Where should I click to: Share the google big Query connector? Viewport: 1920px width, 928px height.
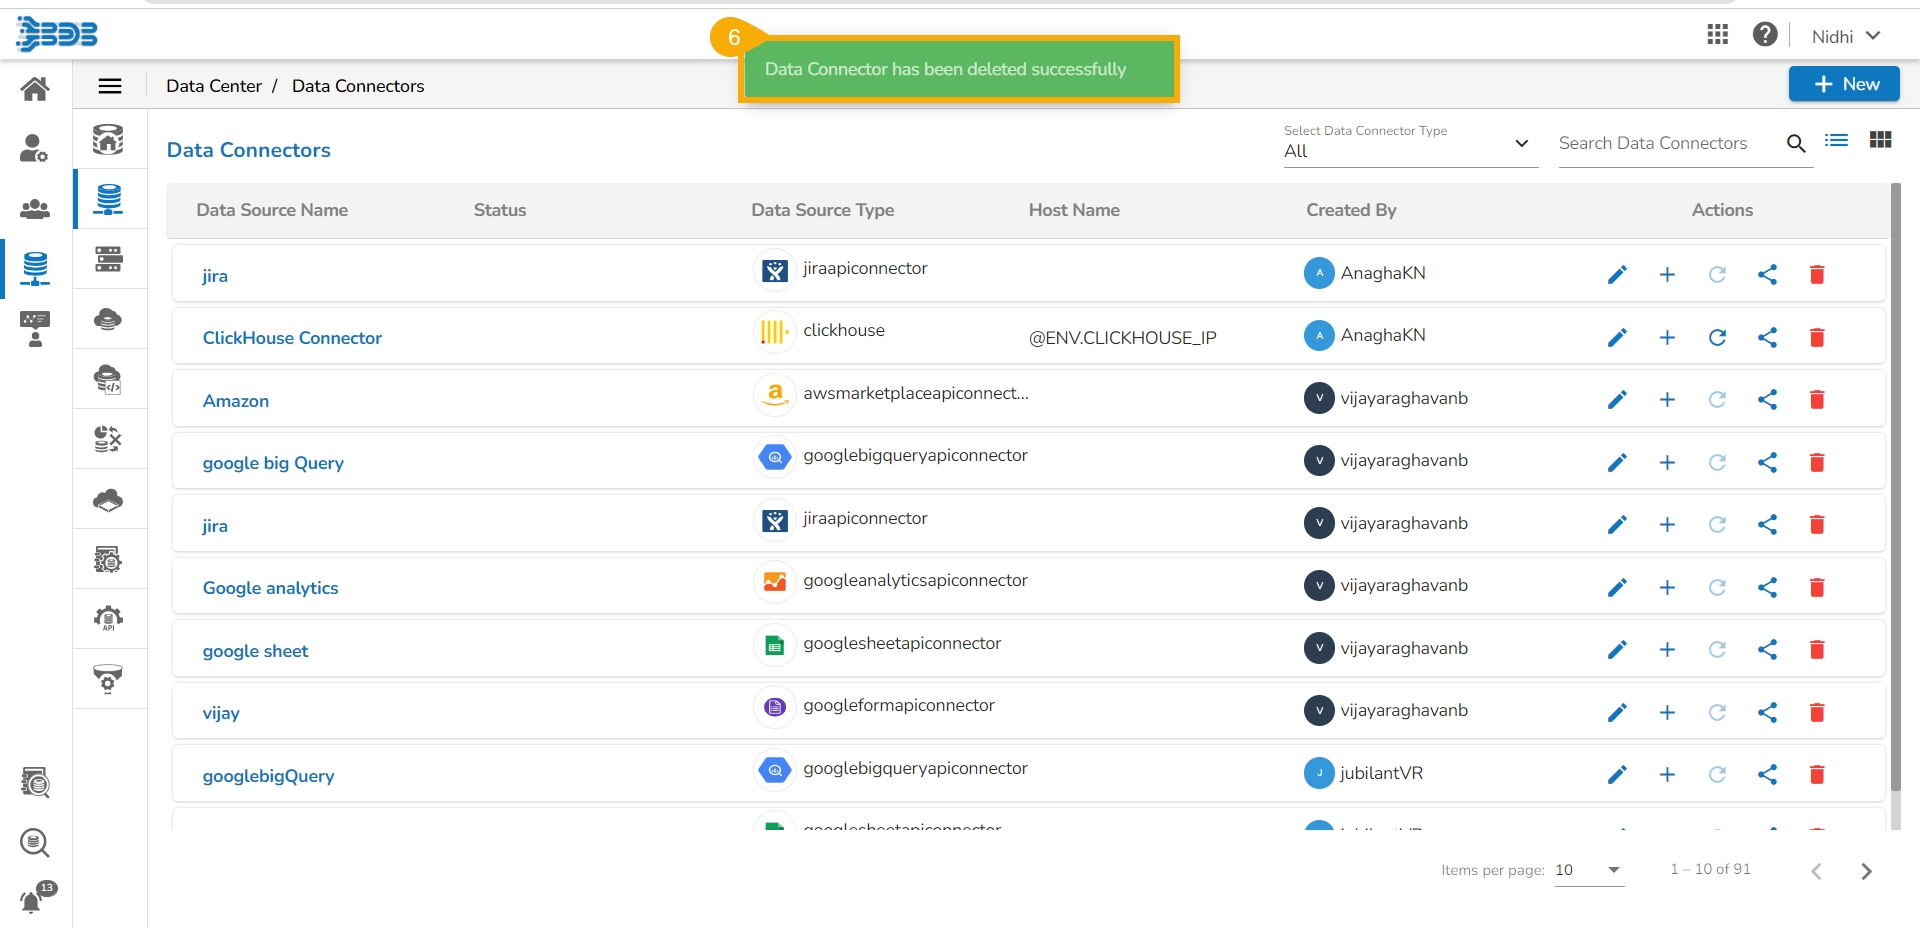click(x=1767, y=462)
